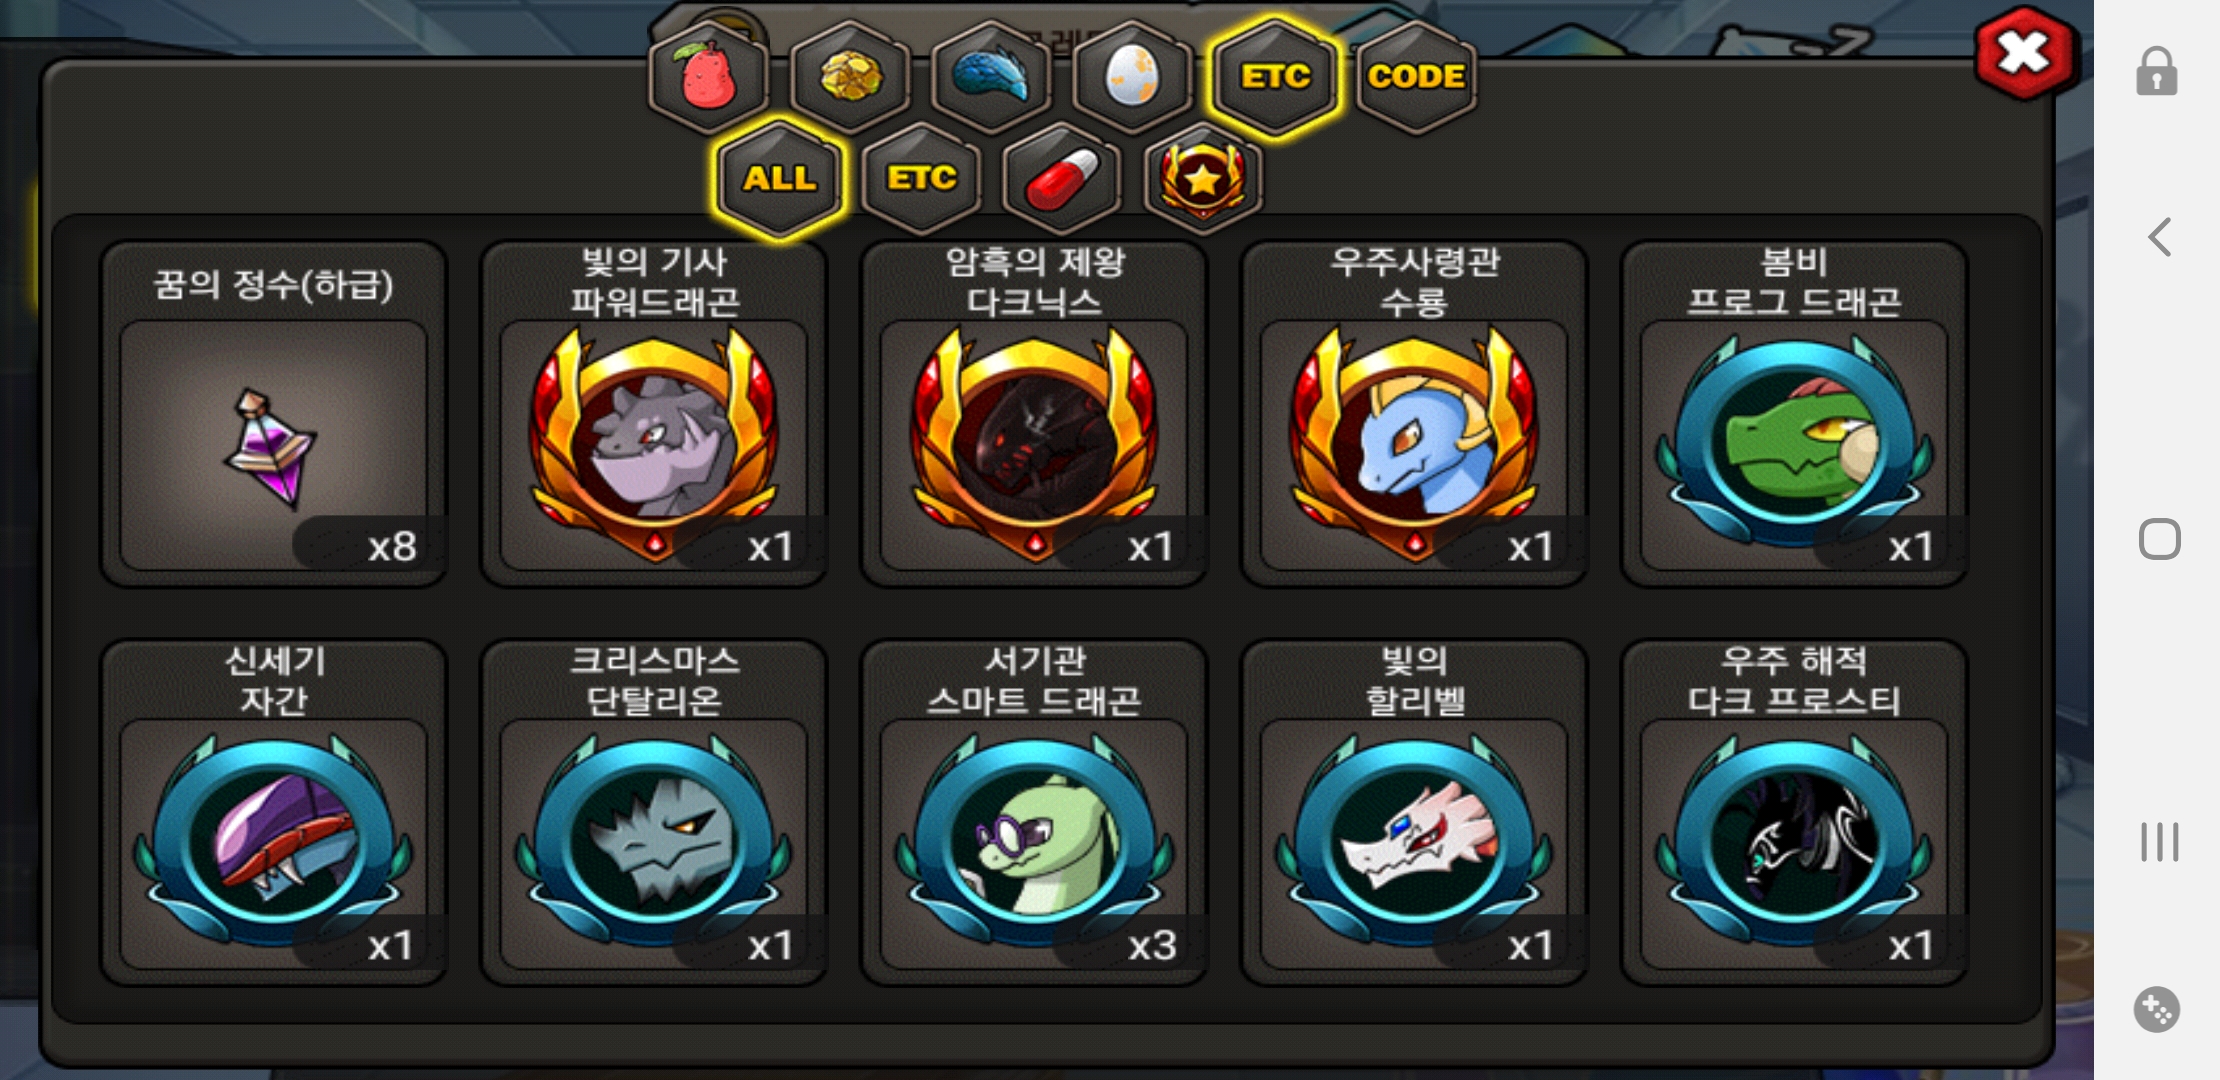Open the yellow ETC top tab
Viewport: 2220px width, 1080px height.
point(1275,76)
